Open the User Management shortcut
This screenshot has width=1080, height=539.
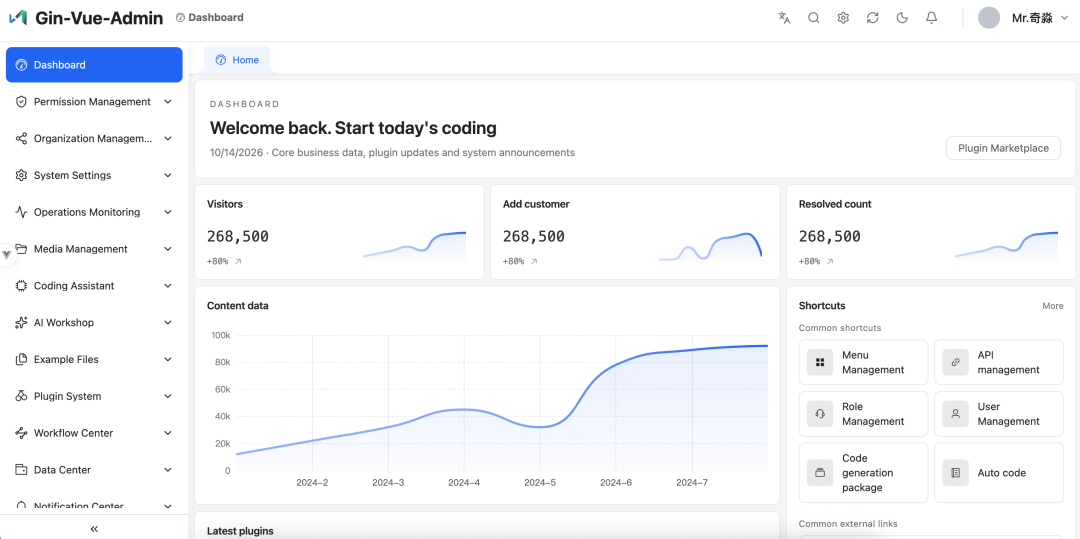[x=999, y=414]
